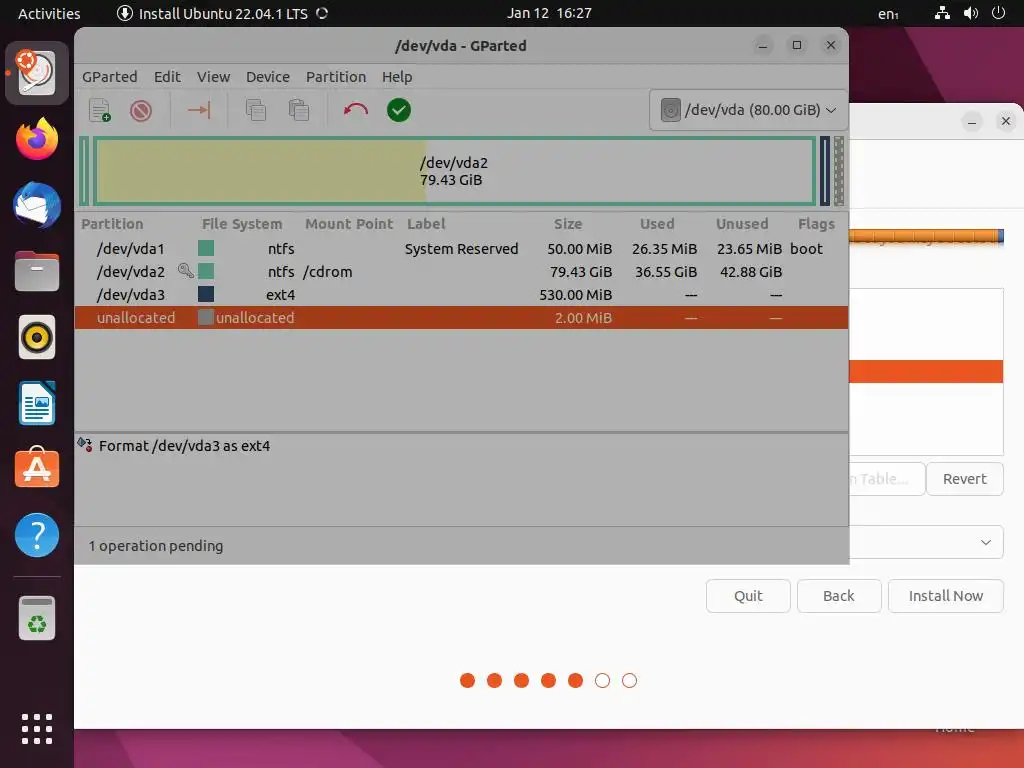Screen dimensions: 1024x768
Task: Select the /dev/vda1 partition row
Action: [x=461, y=248]
